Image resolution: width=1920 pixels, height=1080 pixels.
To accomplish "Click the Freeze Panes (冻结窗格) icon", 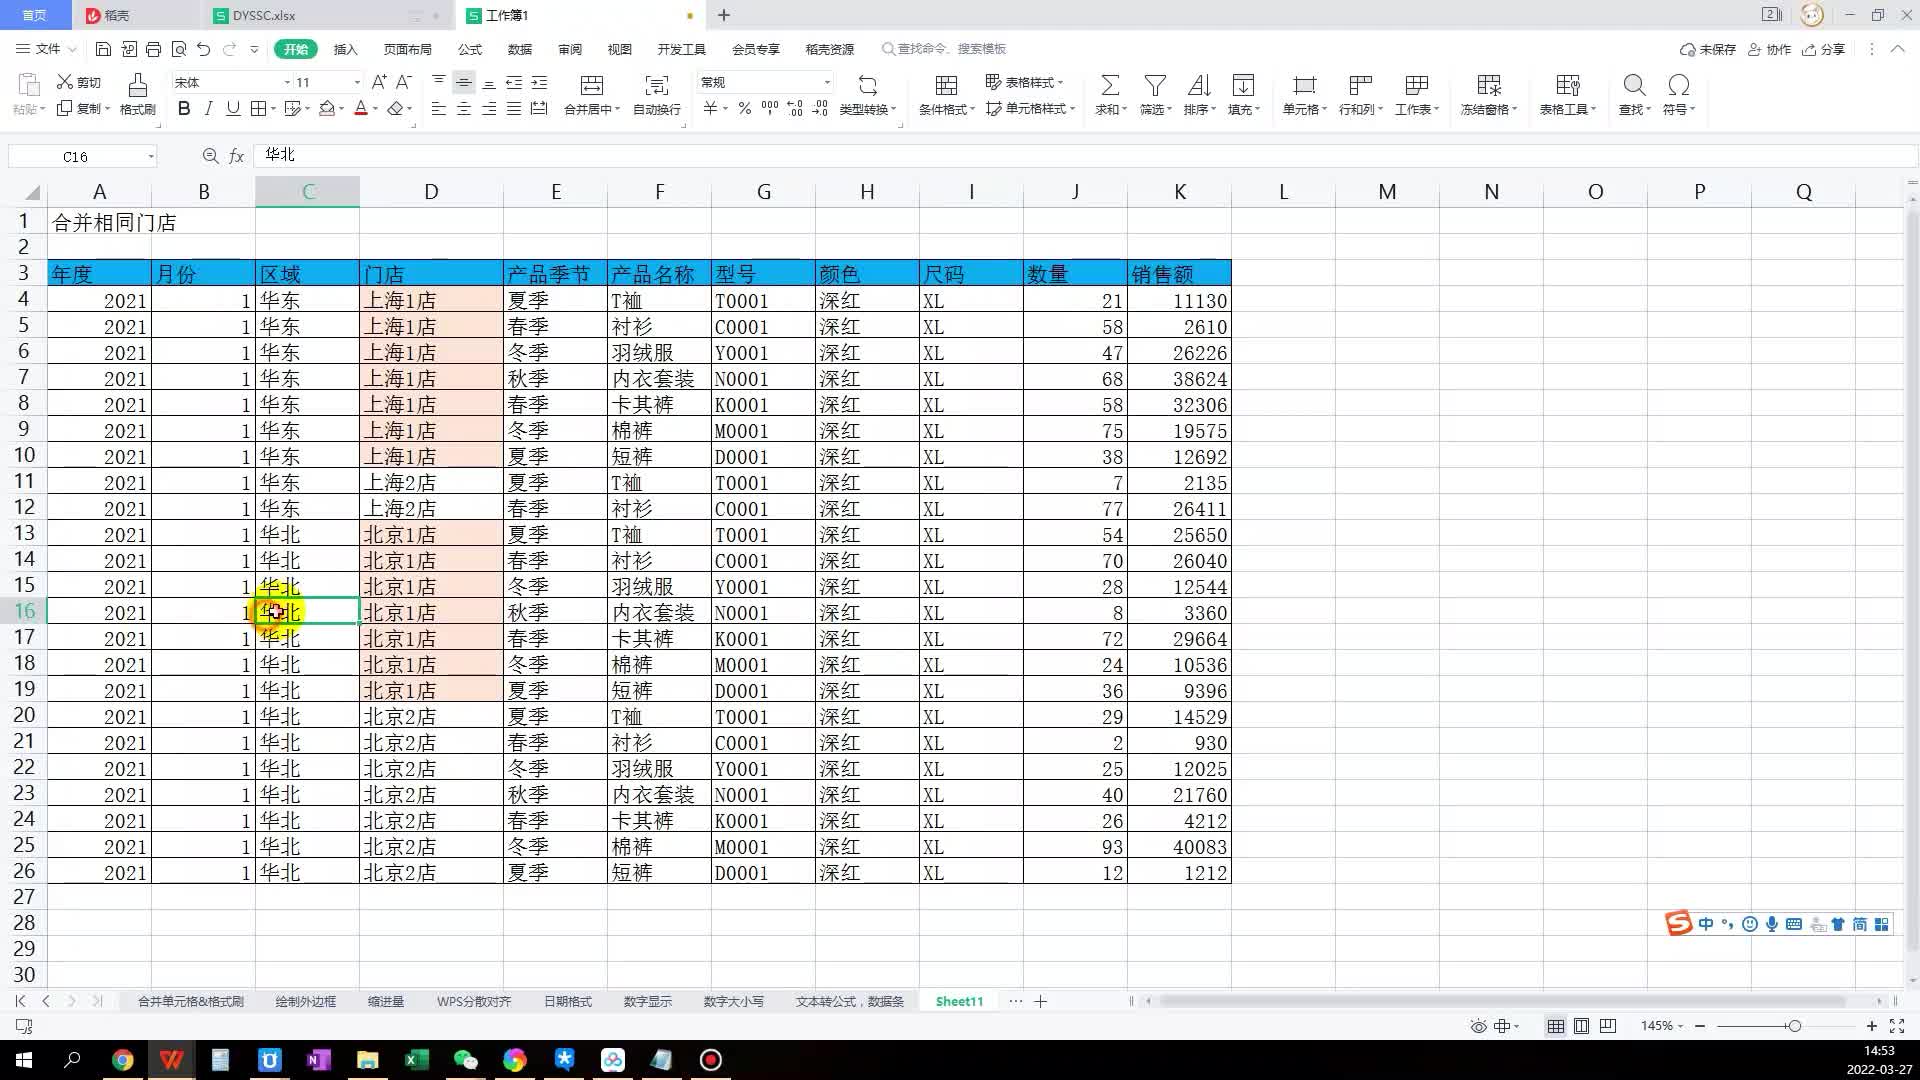I will tap(1488, 86).
